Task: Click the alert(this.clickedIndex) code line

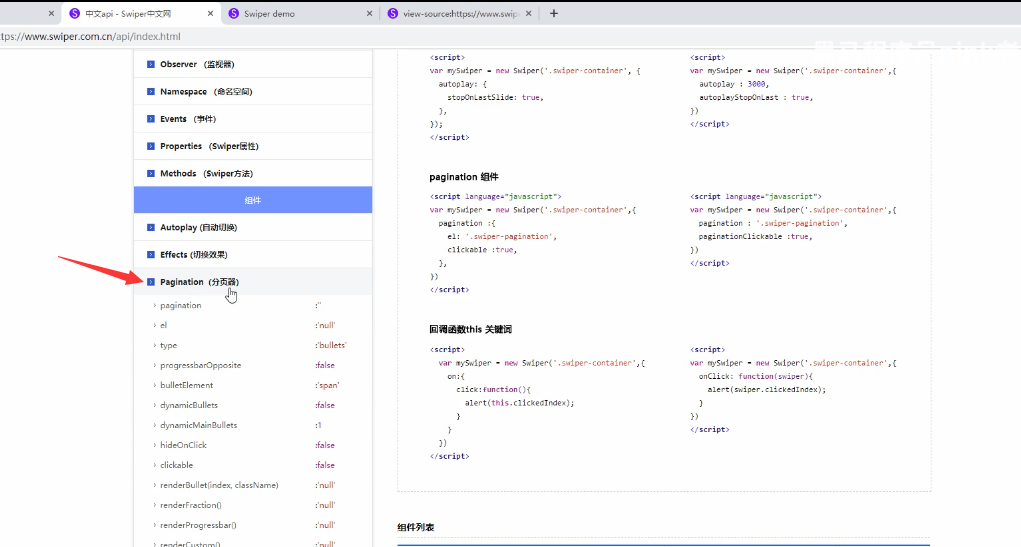Action: 520,403
